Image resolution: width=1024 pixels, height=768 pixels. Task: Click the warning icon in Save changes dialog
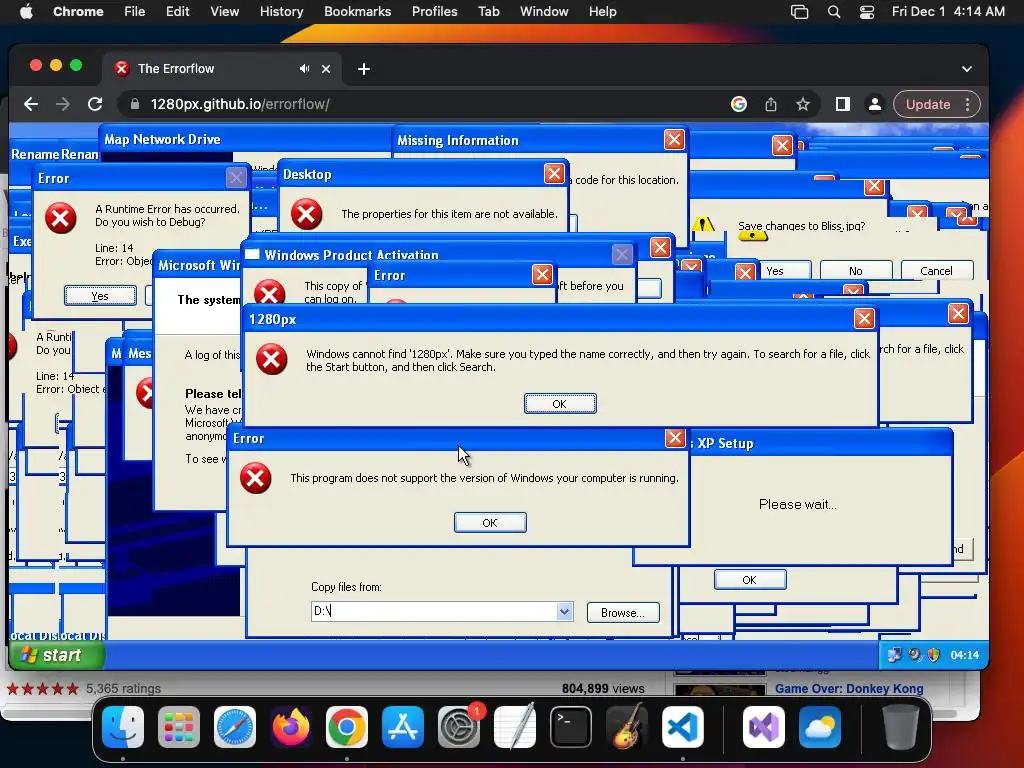pos(703,225)
